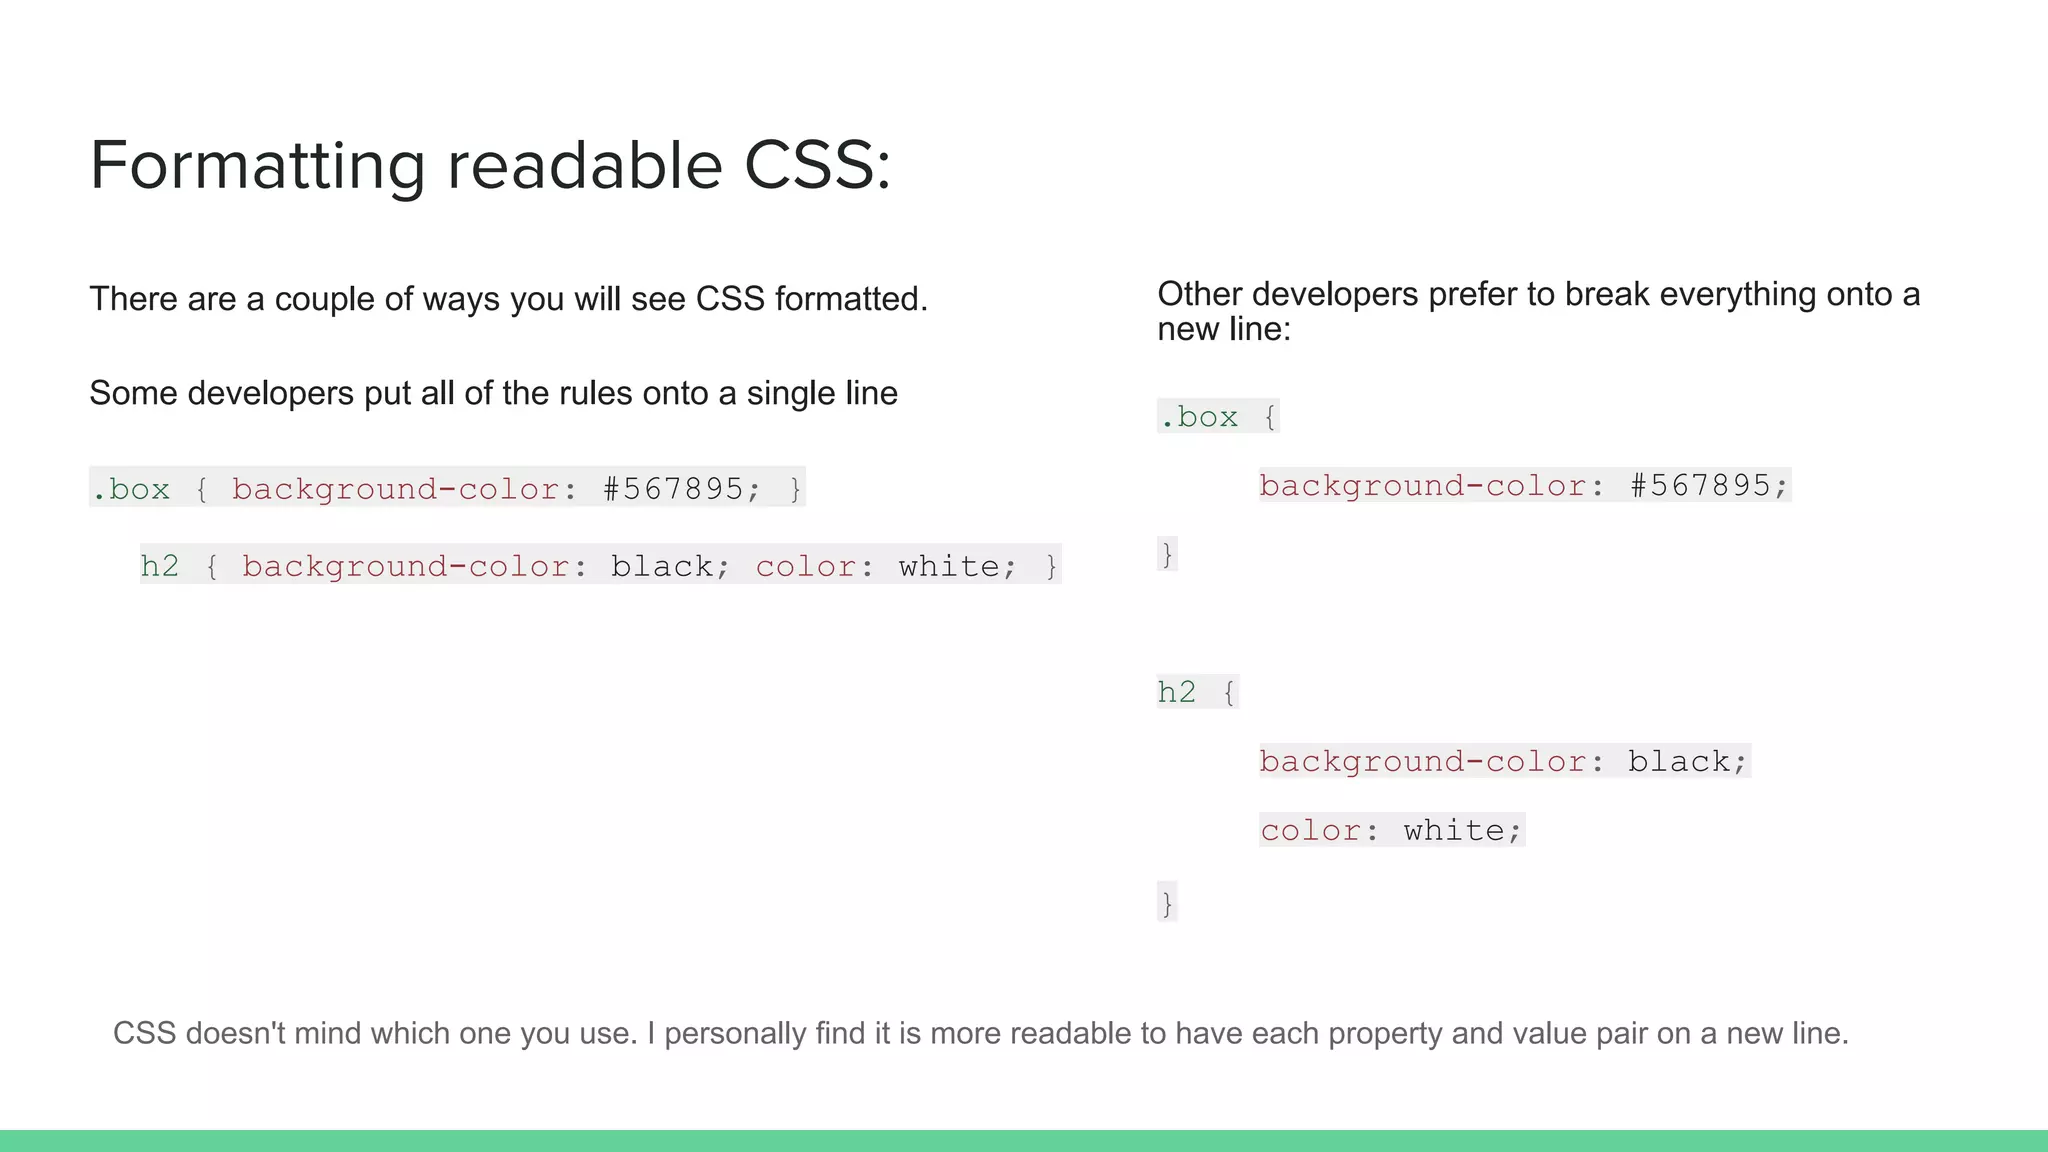Click the "Other developers prefer to break" paragraph

(1538, 311)
